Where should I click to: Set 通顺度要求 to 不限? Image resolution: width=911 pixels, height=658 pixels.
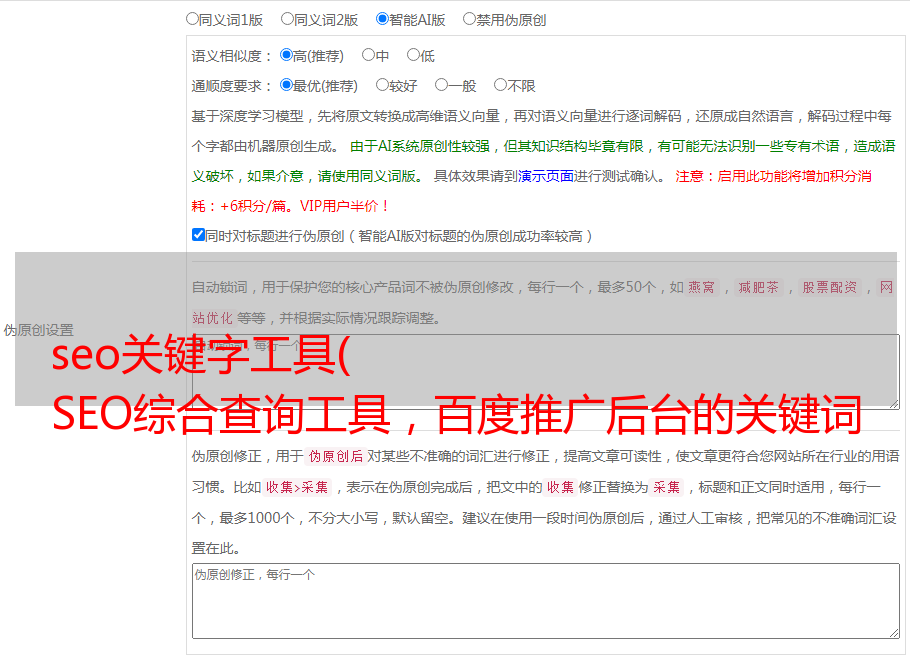[500, 85]
